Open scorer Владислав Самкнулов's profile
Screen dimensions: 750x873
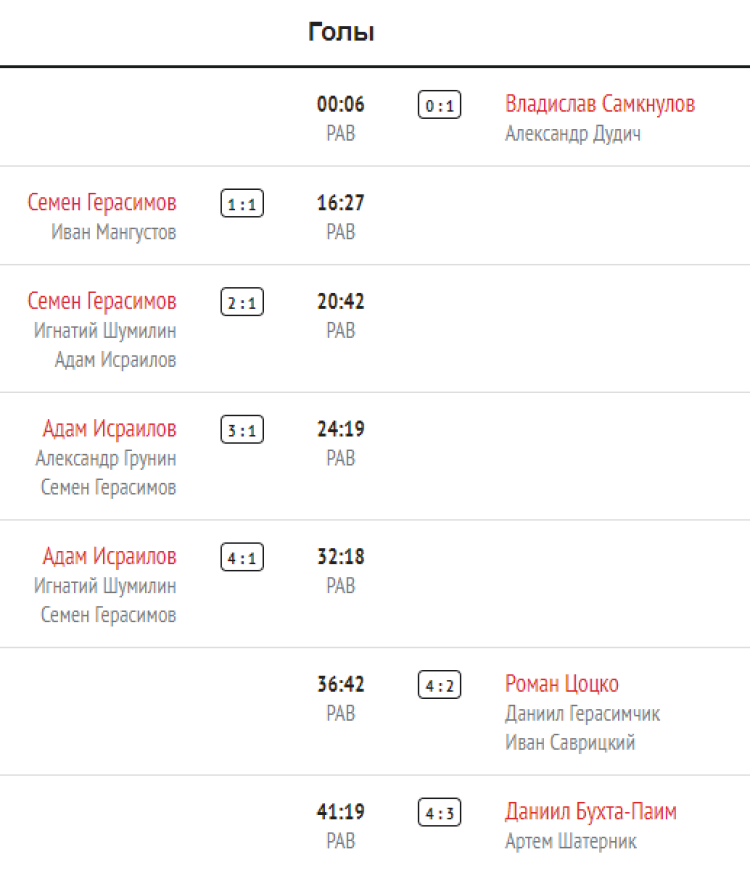(600, 104)
